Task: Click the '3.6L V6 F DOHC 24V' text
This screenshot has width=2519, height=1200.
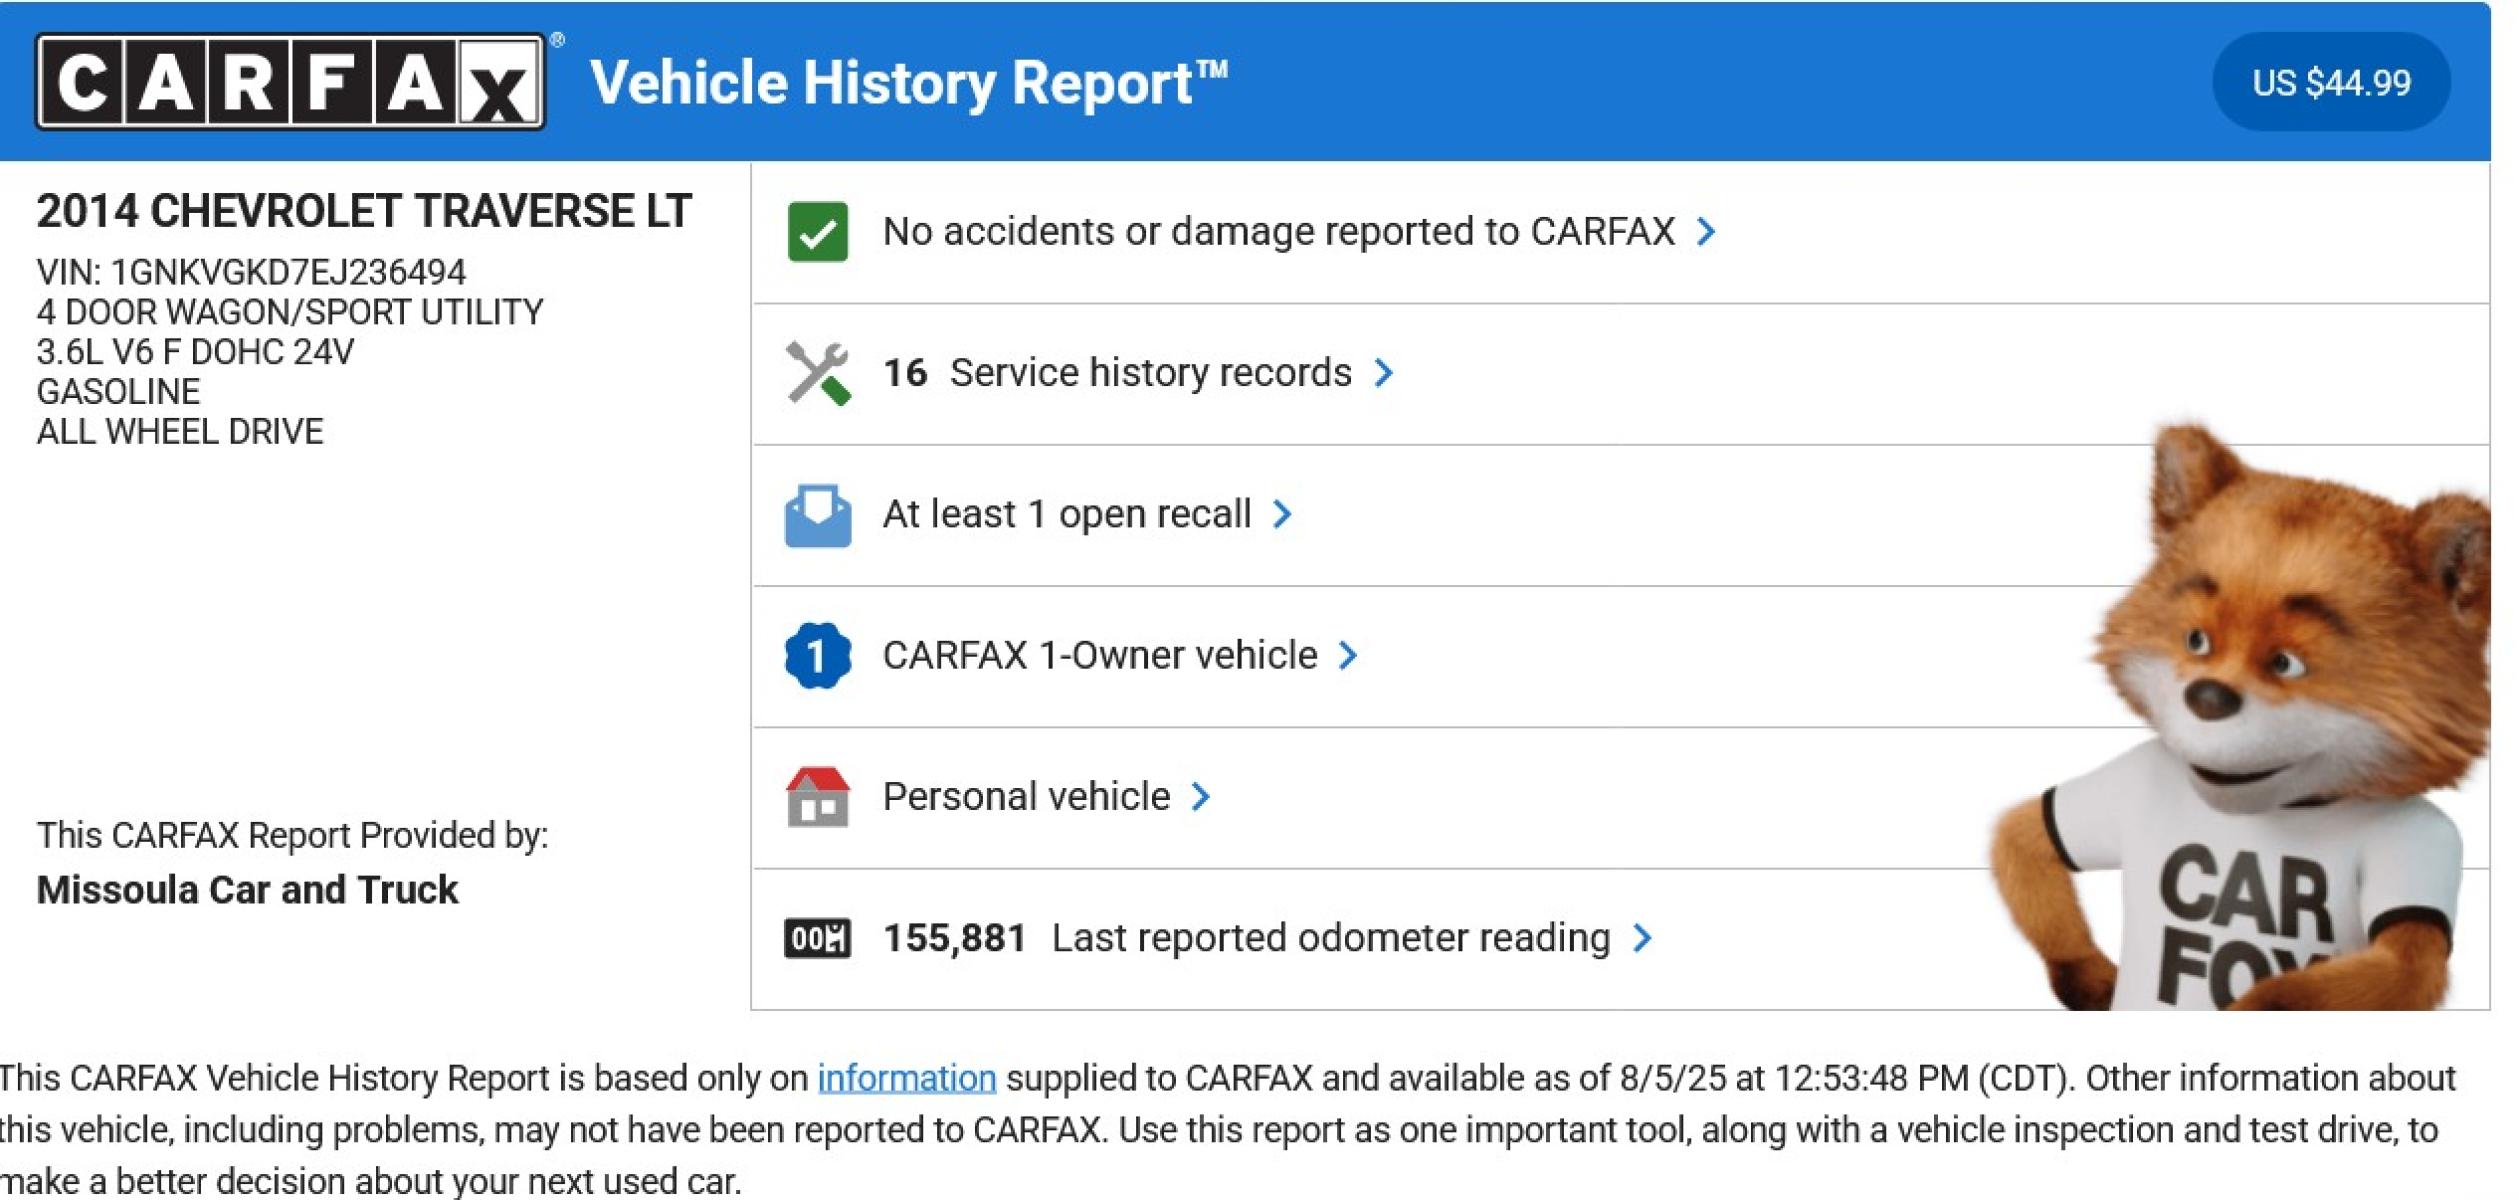Action: [x=195, y=352]
